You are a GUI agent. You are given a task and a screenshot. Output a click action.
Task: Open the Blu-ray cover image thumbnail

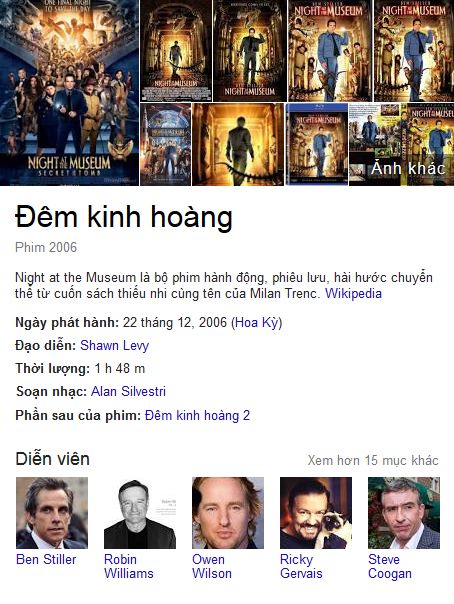(x=317, y=144)
